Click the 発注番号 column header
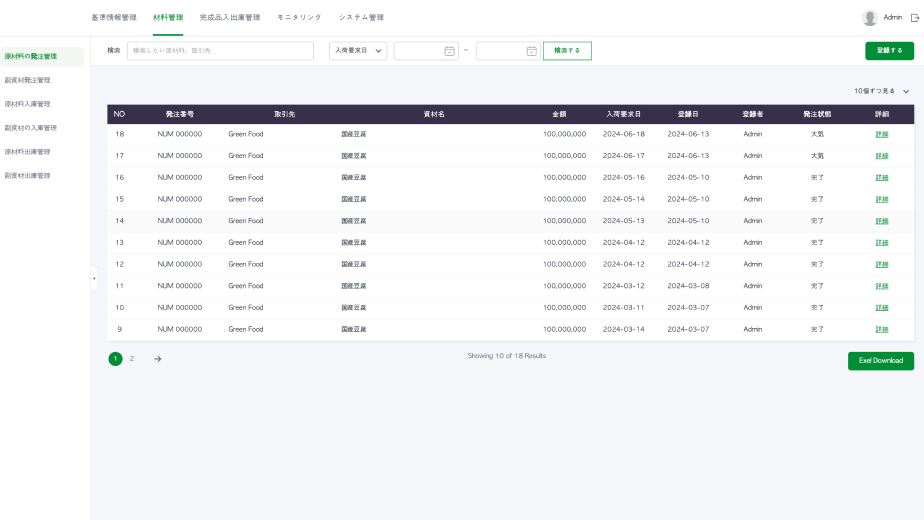This screenshot has height=520, width=924. [x=180, y=114]
